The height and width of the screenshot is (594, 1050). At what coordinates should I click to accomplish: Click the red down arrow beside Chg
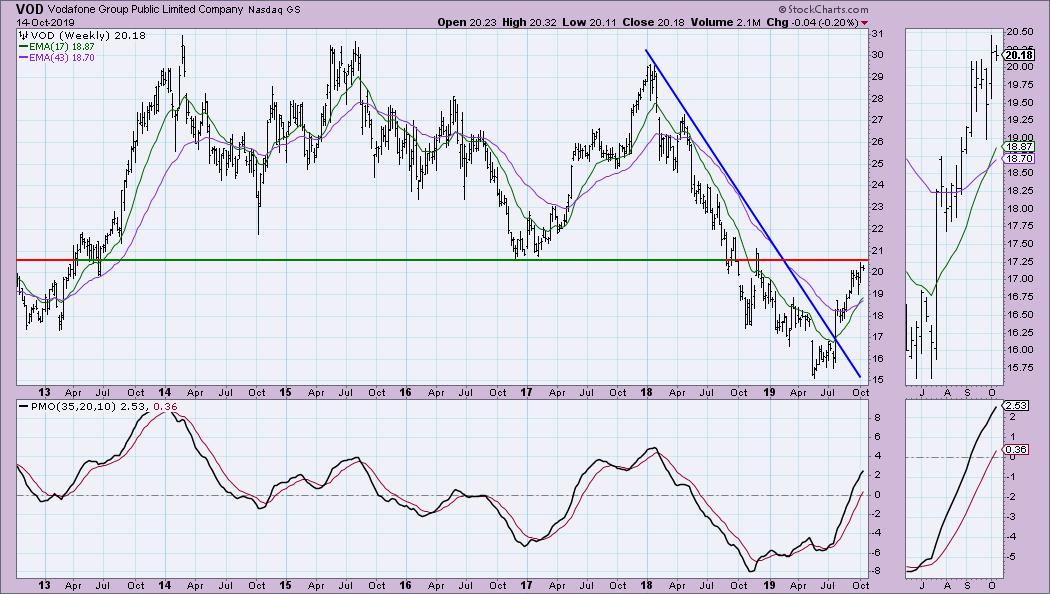(865, 23)
